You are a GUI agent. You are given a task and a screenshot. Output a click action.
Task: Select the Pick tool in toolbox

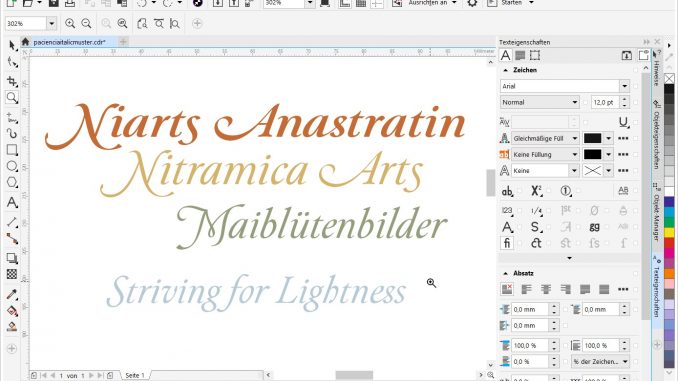[12, 45]
